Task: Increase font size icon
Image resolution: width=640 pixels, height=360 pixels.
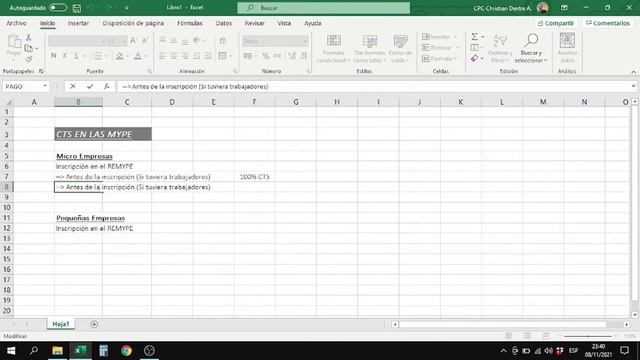Action: [x=133, y=40]
